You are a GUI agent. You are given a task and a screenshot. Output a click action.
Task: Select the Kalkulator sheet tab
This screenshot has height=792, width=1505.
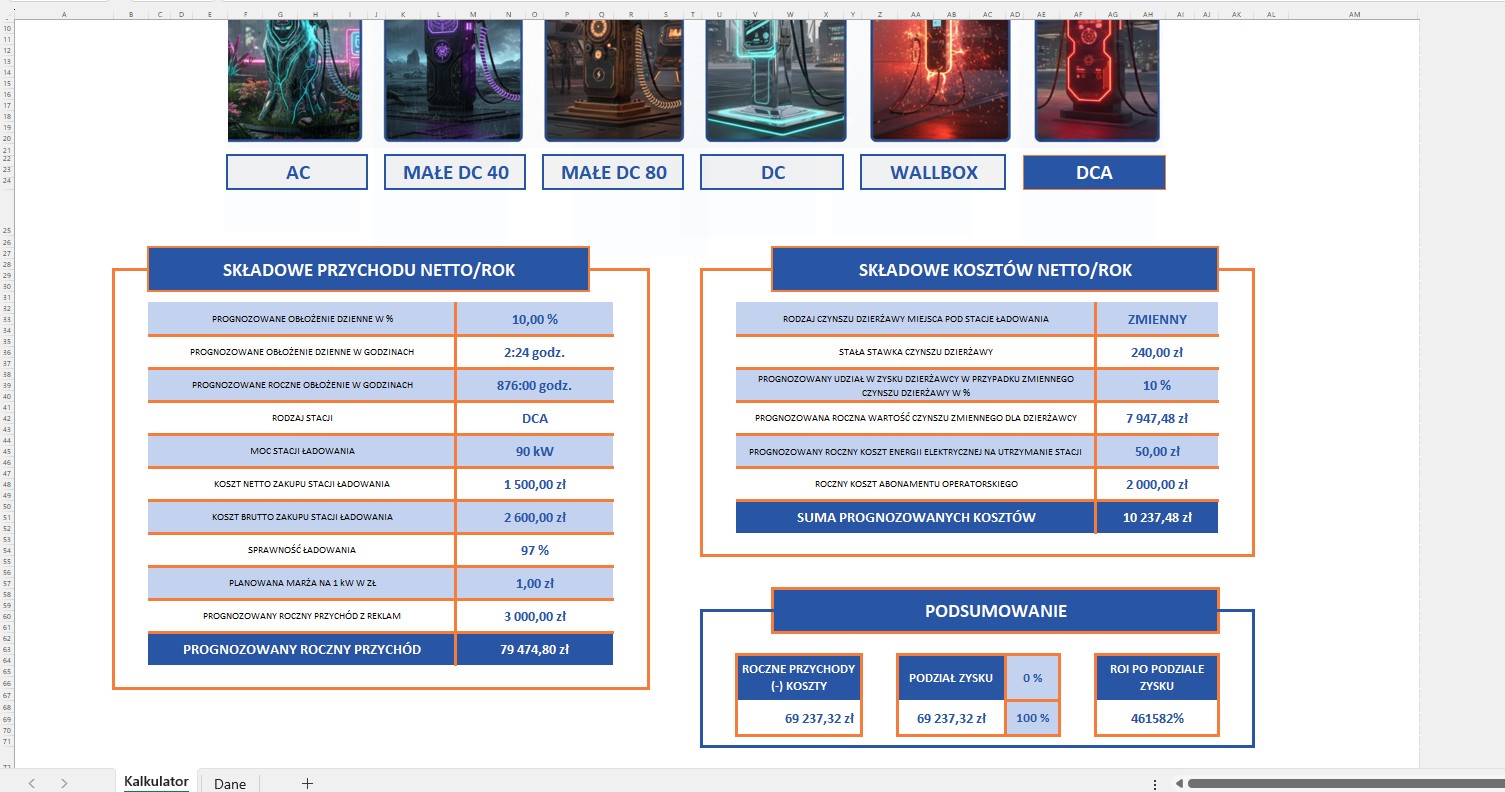point(156,782)
